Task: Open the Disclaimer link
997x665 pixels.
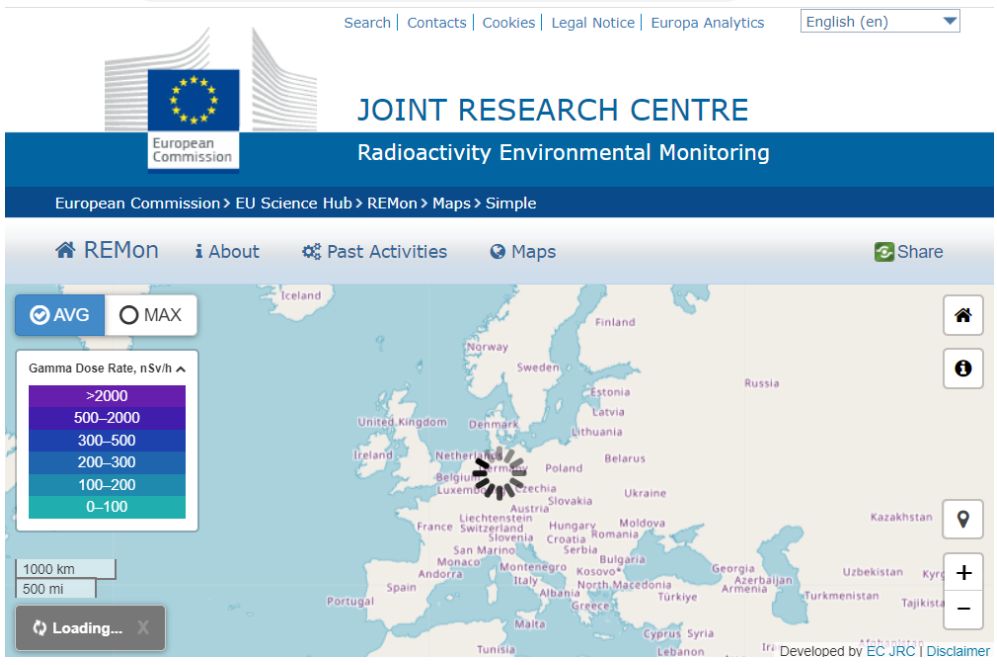Action: (x=958, y=651)
